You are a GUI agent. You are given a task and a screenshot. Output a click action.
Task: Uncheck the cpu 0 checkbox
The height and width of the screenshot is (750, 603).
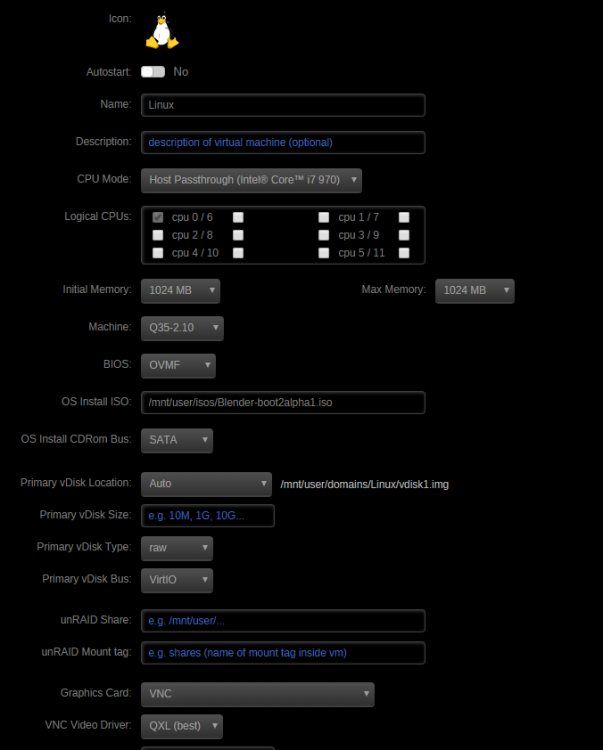tap(158, 218)
